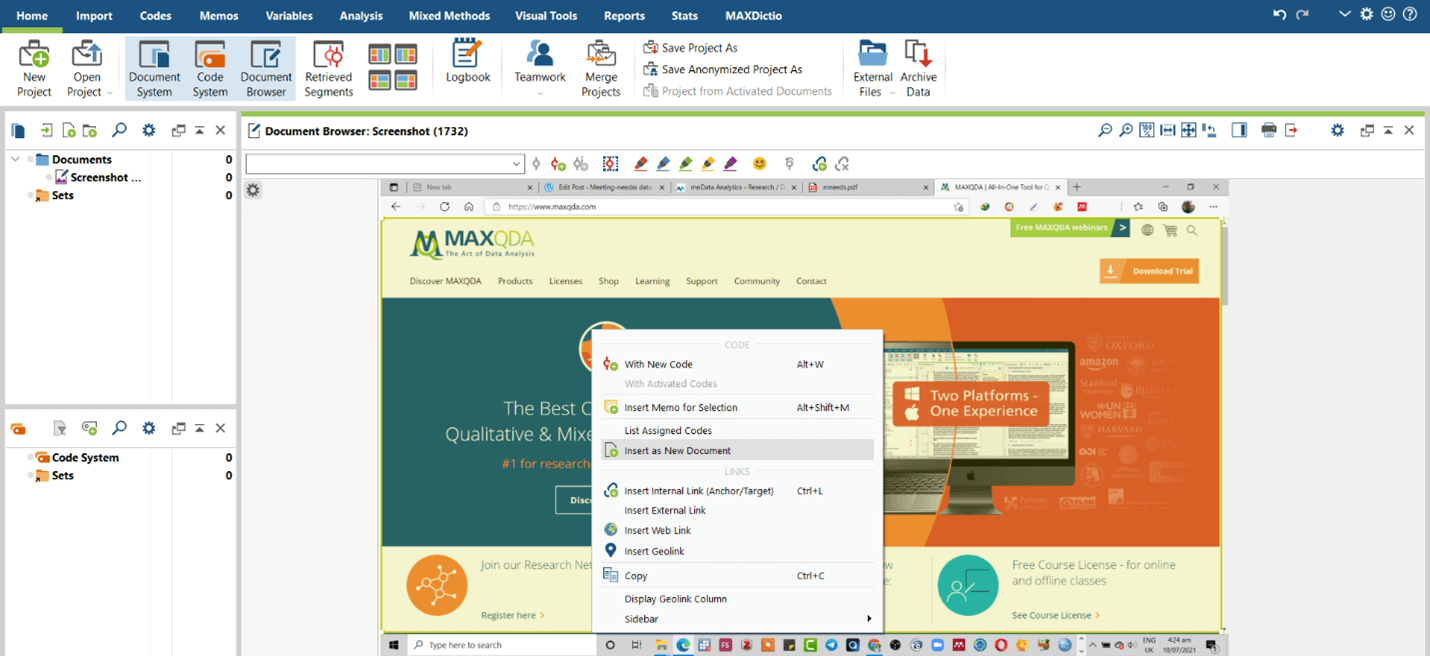
Task: Click the print icon in Document Browser
Action: click(1269, 130)
